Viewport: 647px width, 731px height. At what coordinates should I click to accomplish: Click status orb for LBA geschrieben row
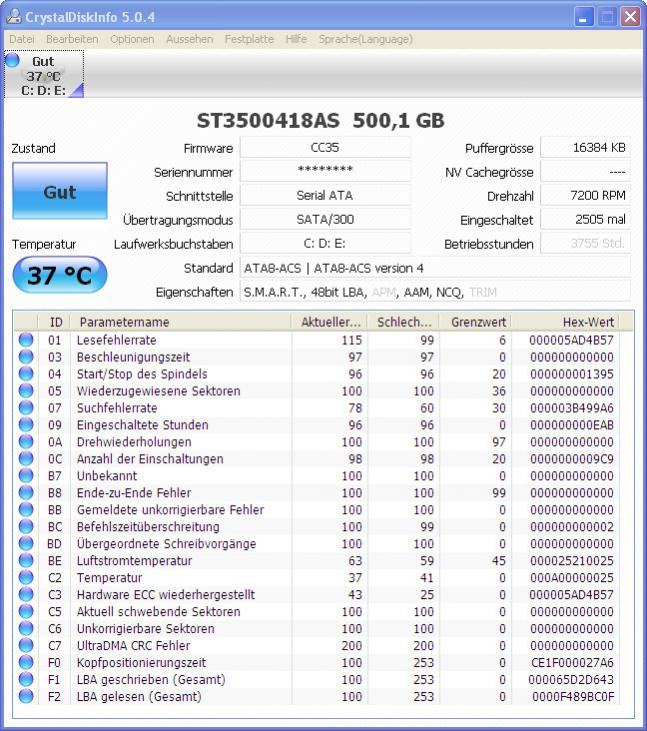pos(26,679)
